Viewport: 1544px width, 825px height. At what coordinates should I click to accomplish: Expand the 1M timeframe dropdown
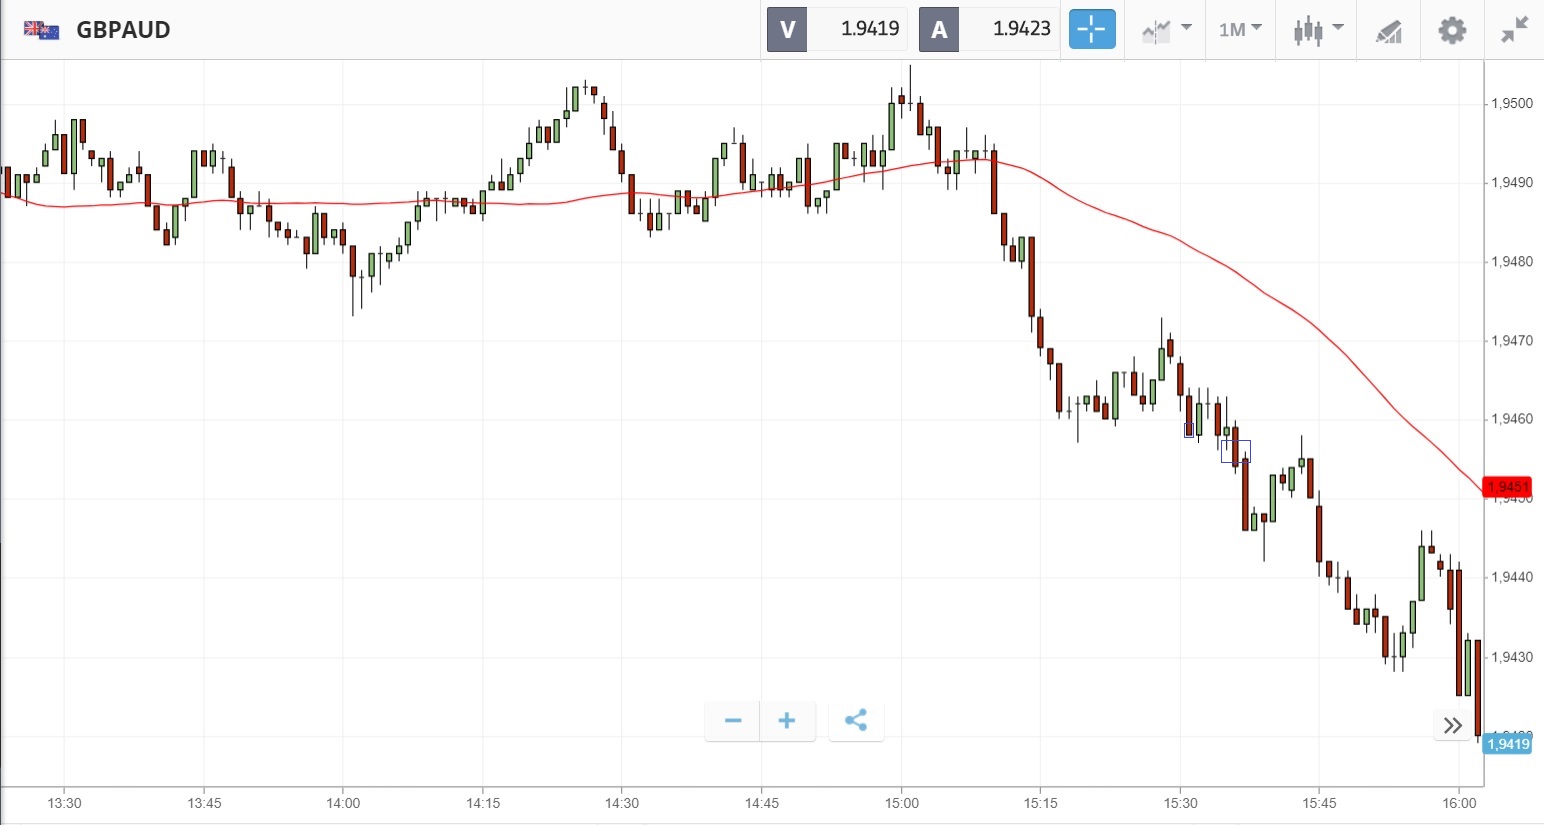point(1240,30)
